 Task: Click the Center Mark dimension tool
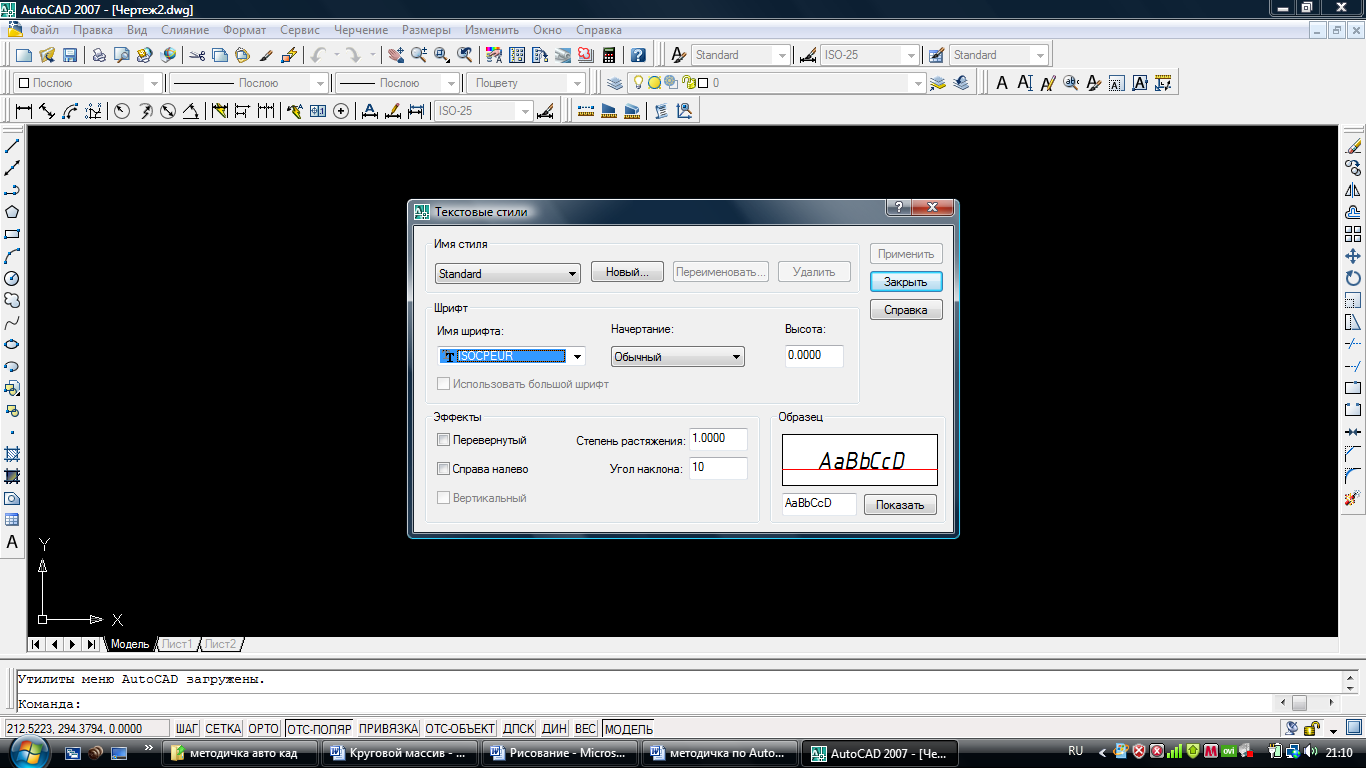point(341,111)
